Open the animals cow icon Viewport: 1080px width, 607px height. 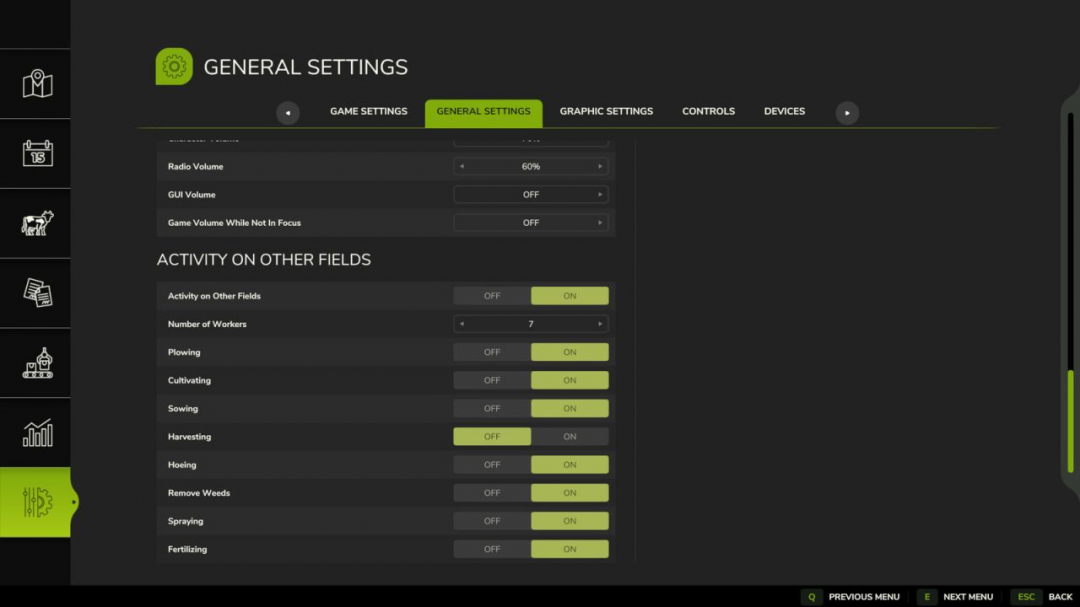click(x=37, y=223)
